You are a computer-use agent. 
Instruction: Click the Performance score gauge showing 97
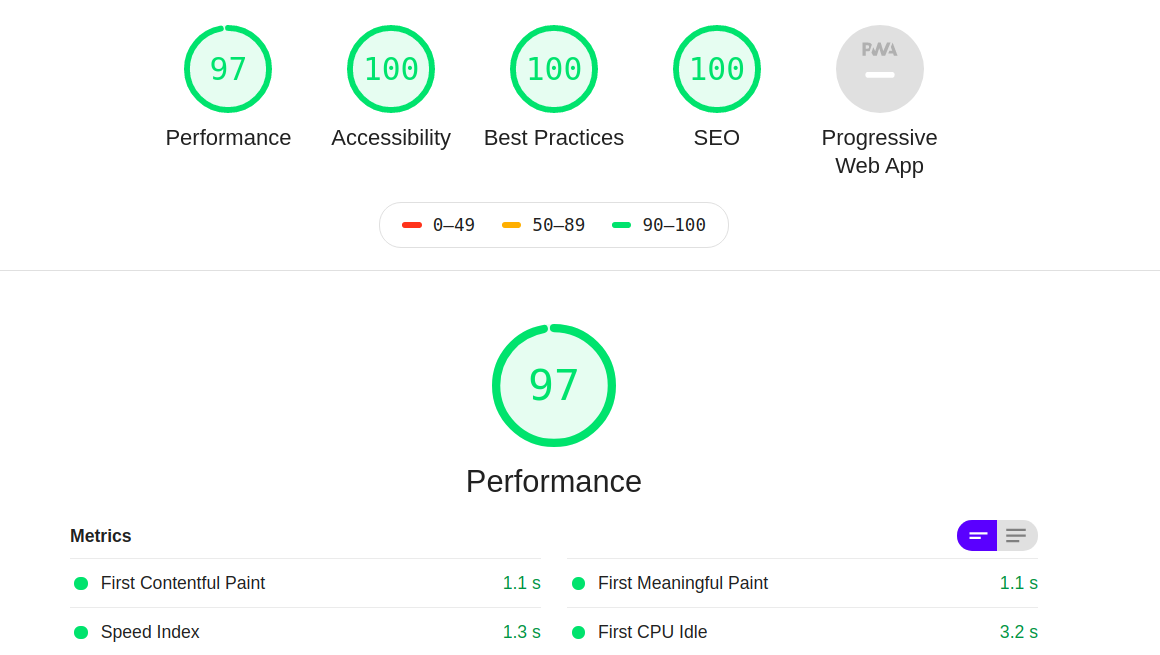point(228,69)
